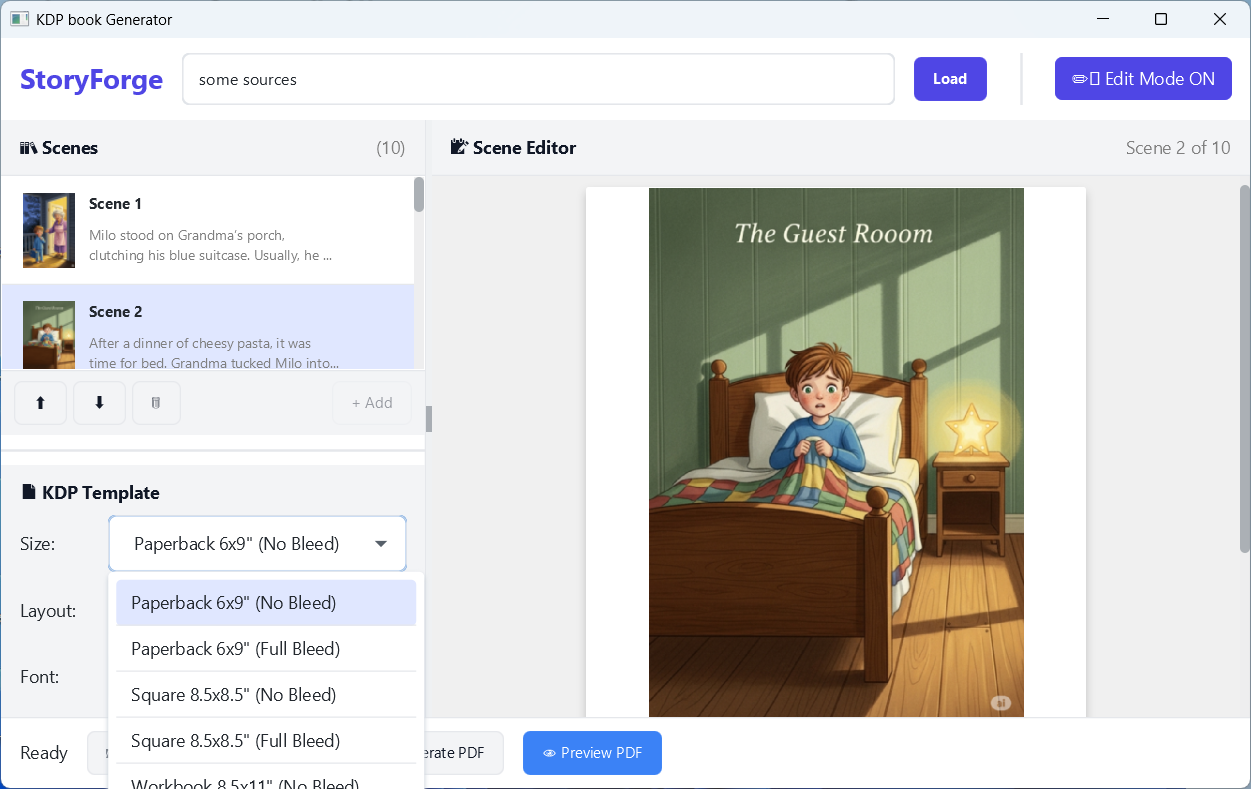
Task: Select the highlighted "Paperback 6x9" (No Bleed)" entry
Action: (233, 602)
